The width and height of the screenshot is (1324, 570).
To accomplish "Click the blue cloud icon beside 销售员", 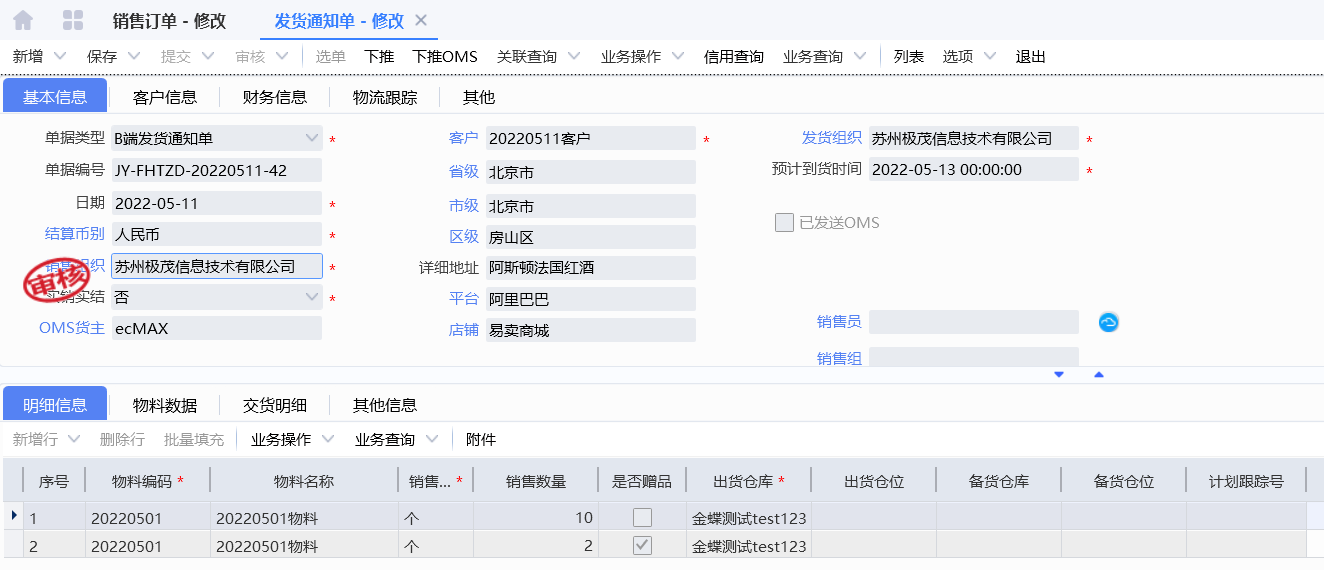I will pos(1108,322).
